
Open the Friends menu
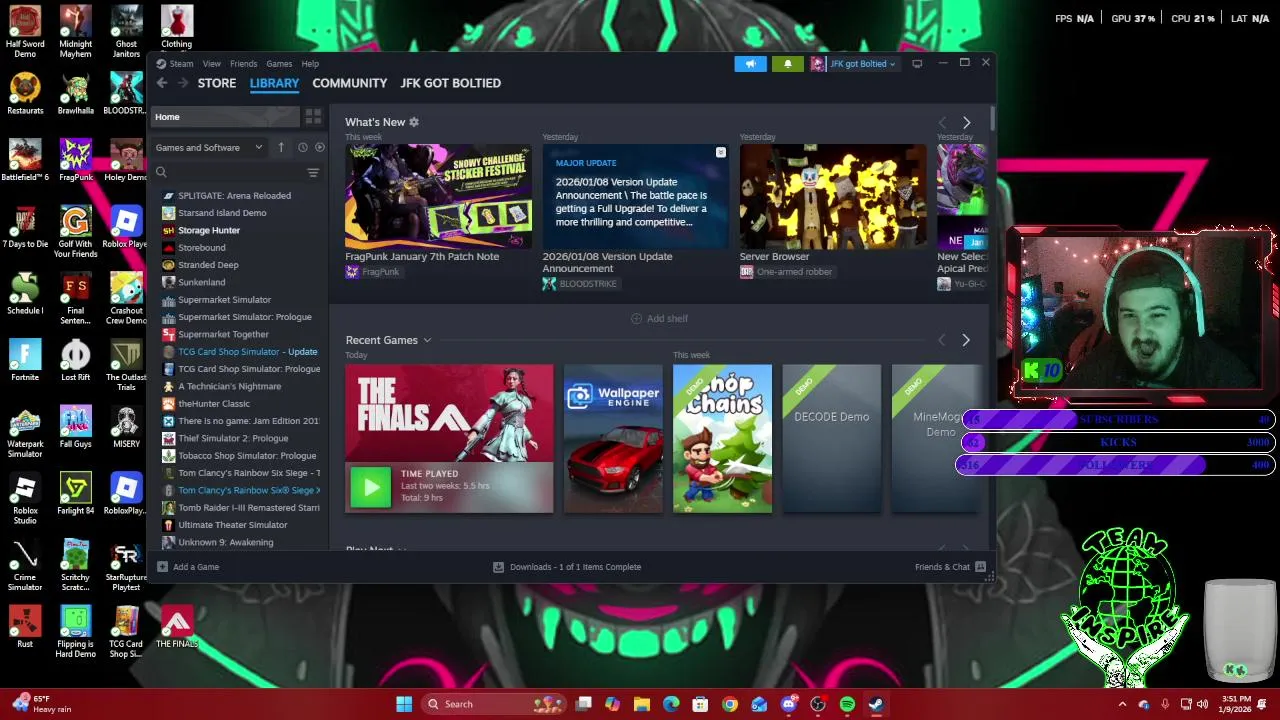pyautogui.click(x=243, y=64)
